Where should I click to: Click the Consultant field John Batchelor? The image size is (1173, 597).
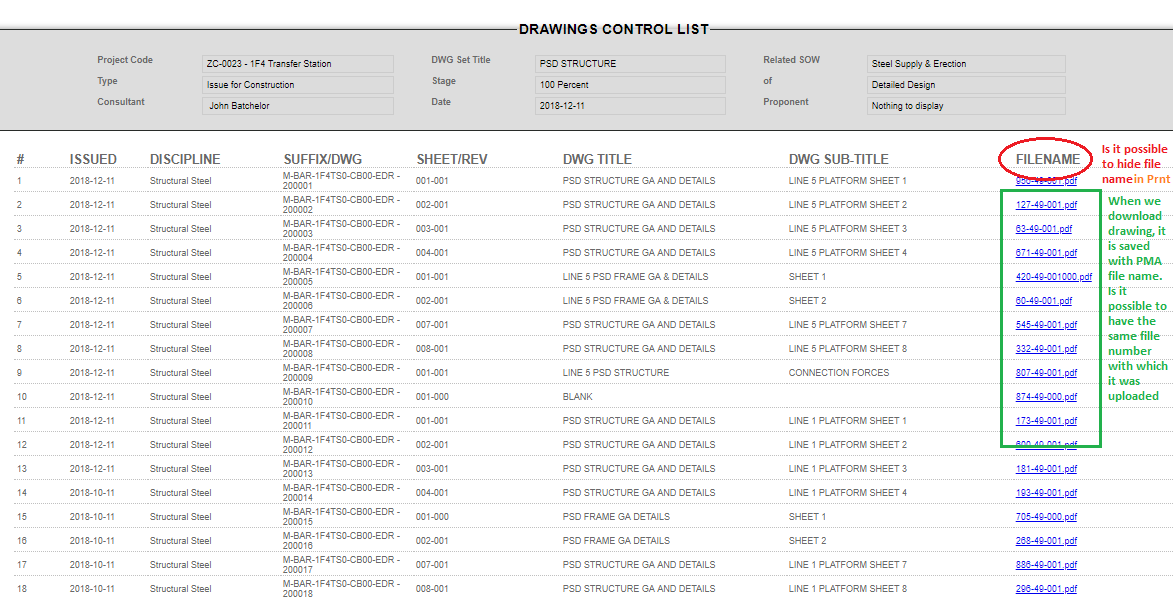(297, 106)
